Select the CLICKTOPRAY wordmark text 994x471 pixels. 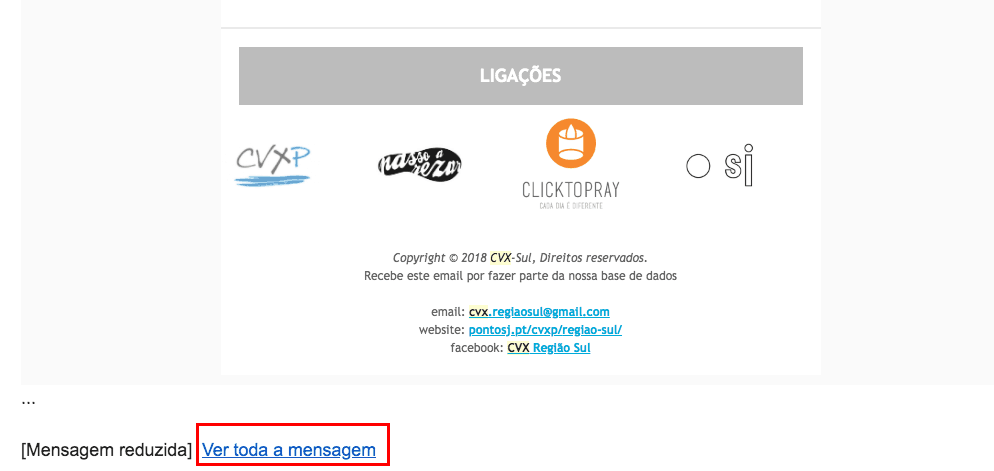click(x=571, y=190)
